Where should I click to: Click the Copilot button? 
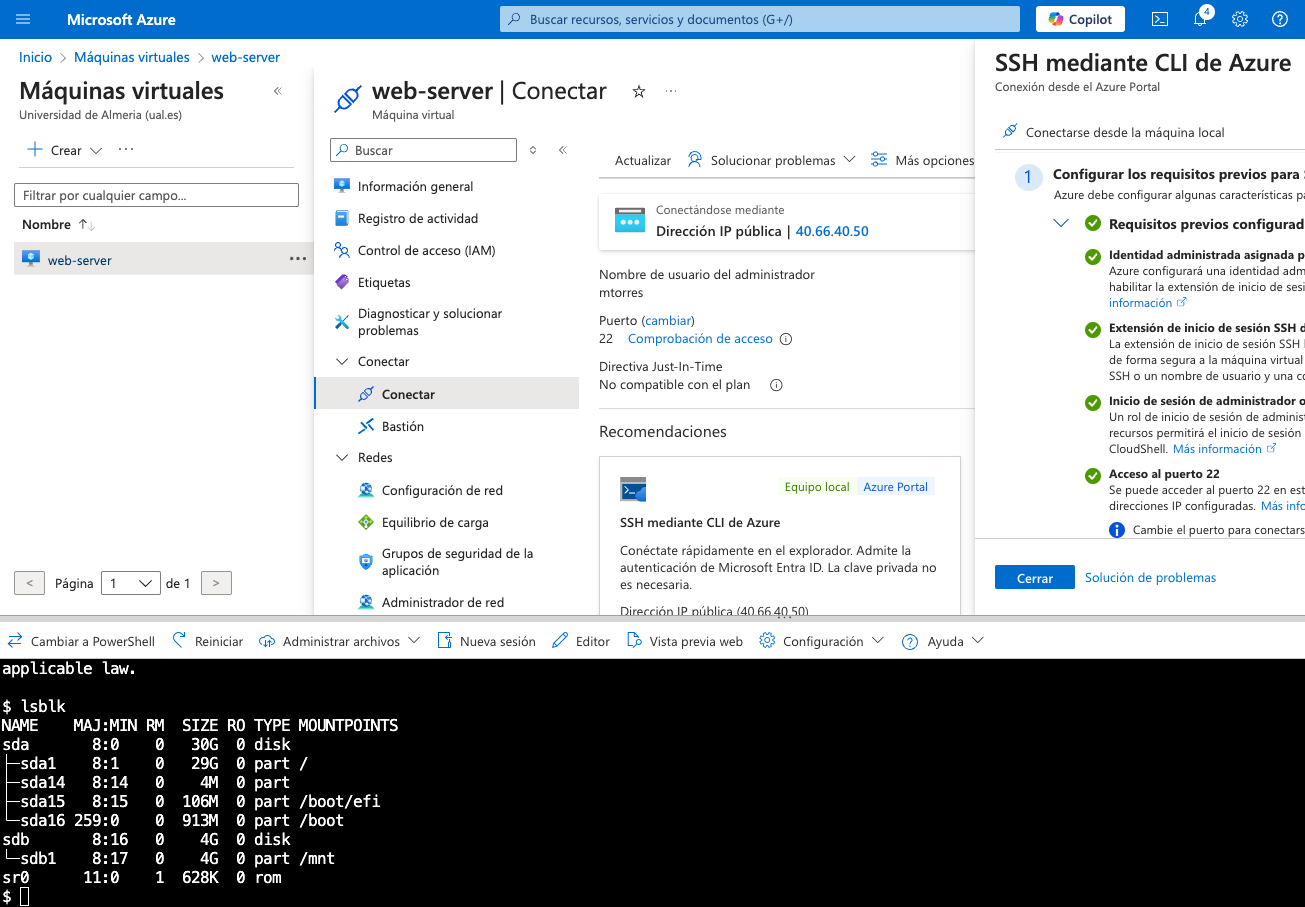click(x=1080, y=19)
